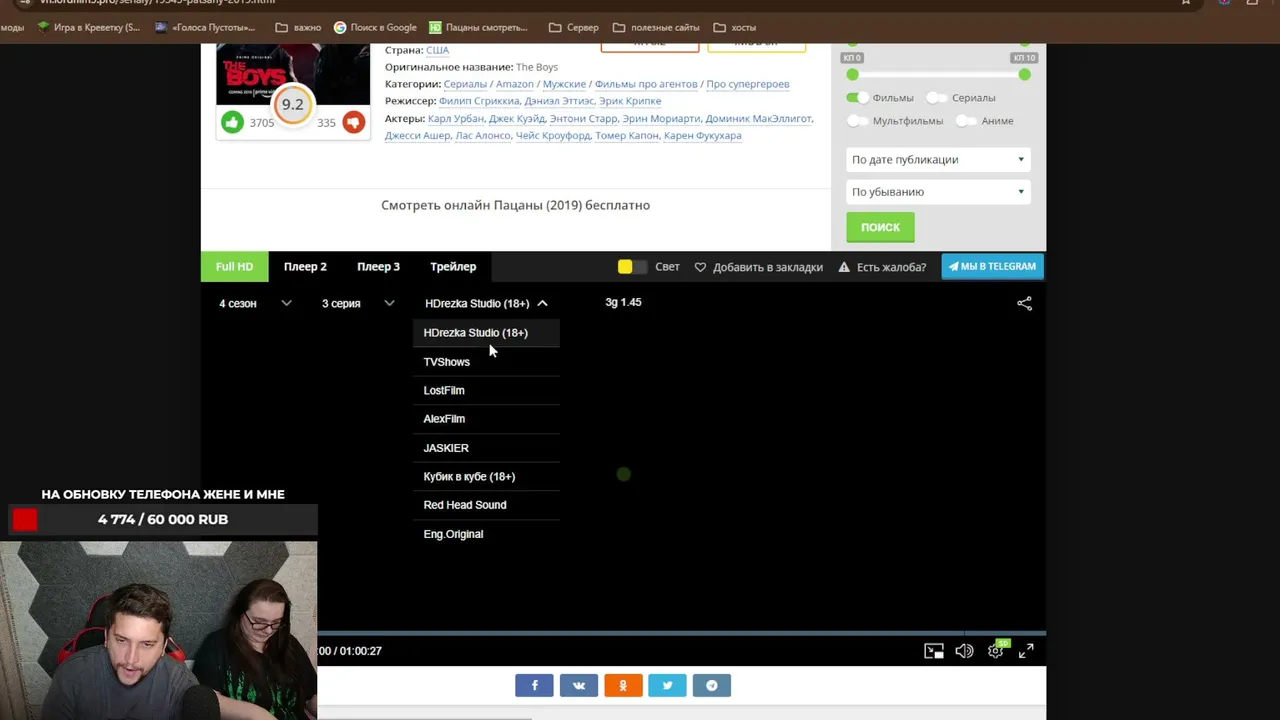Toggle the Аниме filter switch
This screenshot has width=1280, height=720.
point(966,121)
